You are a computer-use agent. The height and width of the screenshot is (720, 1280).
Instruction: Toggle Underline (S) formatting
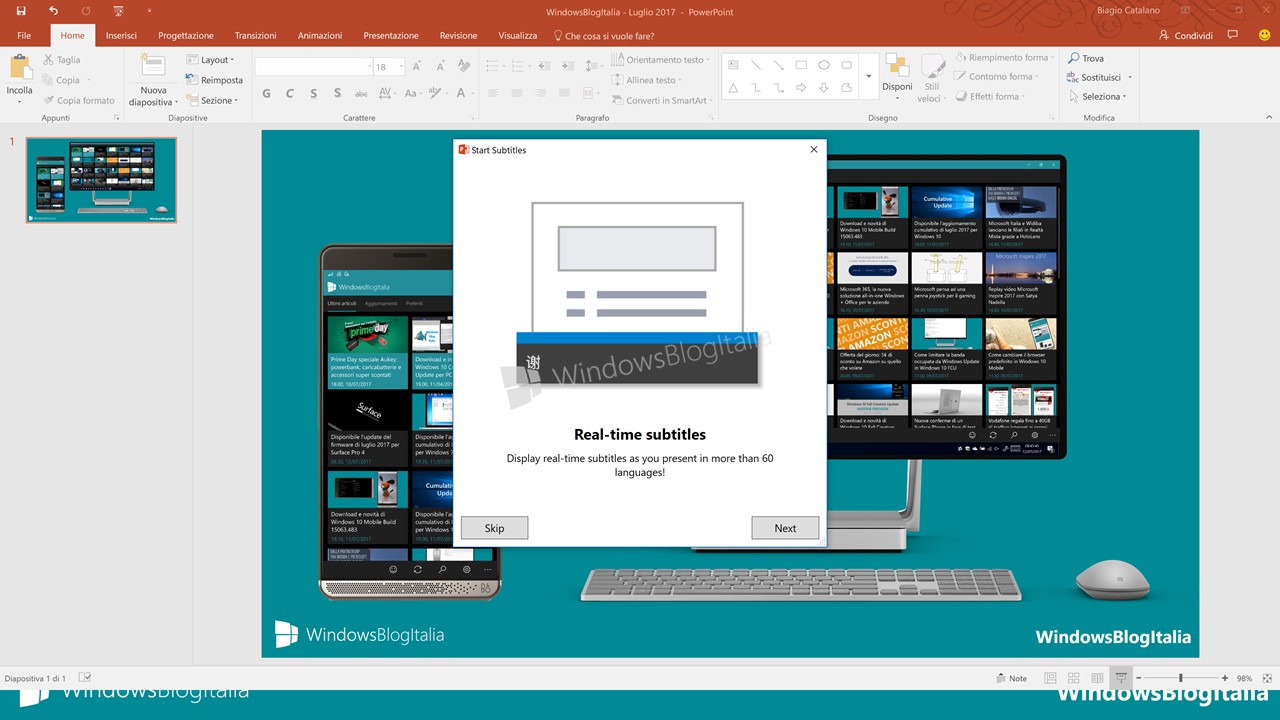(313, 94)
